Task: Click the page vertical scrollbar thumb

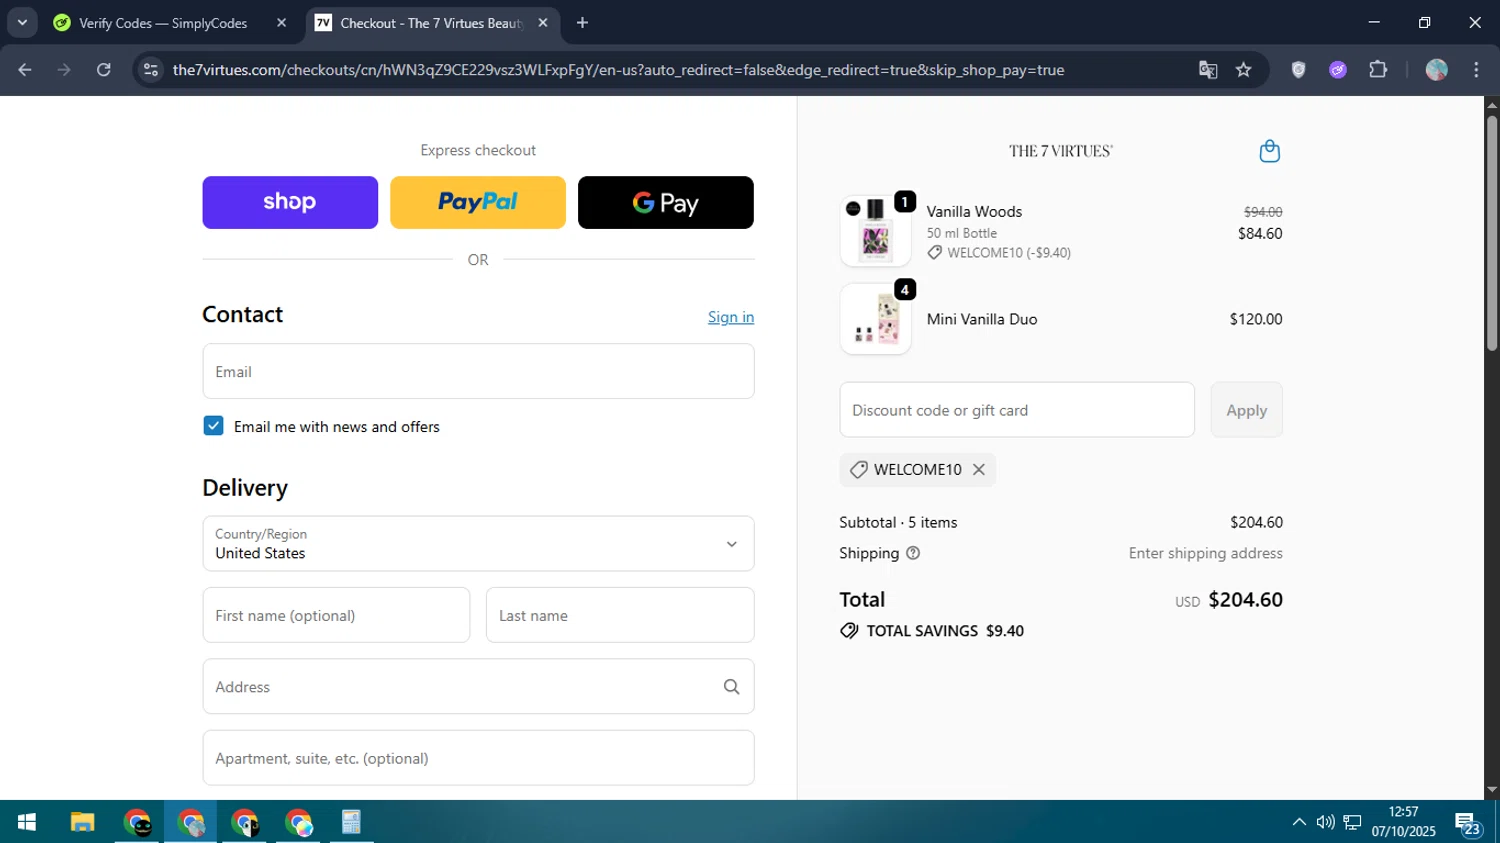Action: (x=1491, y=232)
